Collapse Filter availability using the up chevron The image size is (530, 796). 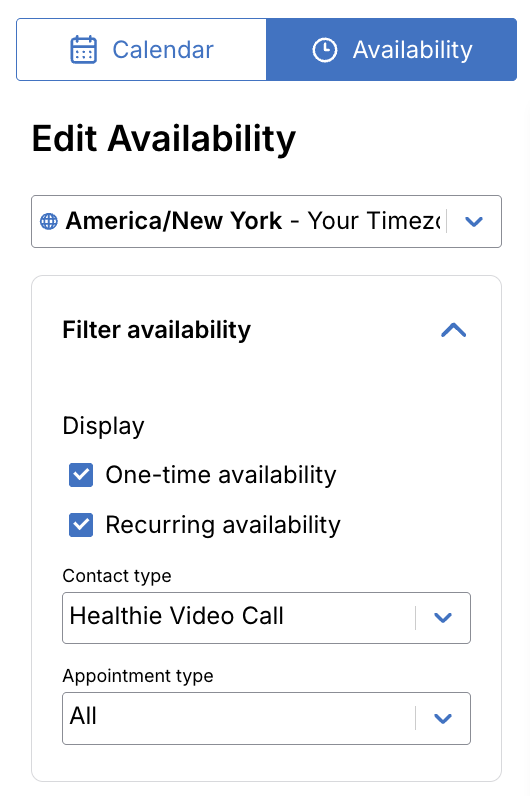coord(453,330)
